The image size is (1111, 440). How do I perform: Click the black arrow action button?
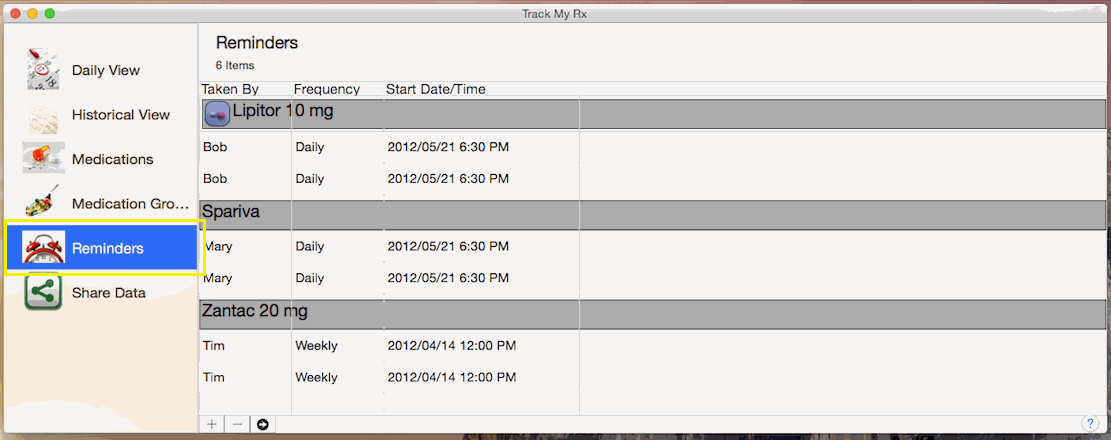coord(263,424)
